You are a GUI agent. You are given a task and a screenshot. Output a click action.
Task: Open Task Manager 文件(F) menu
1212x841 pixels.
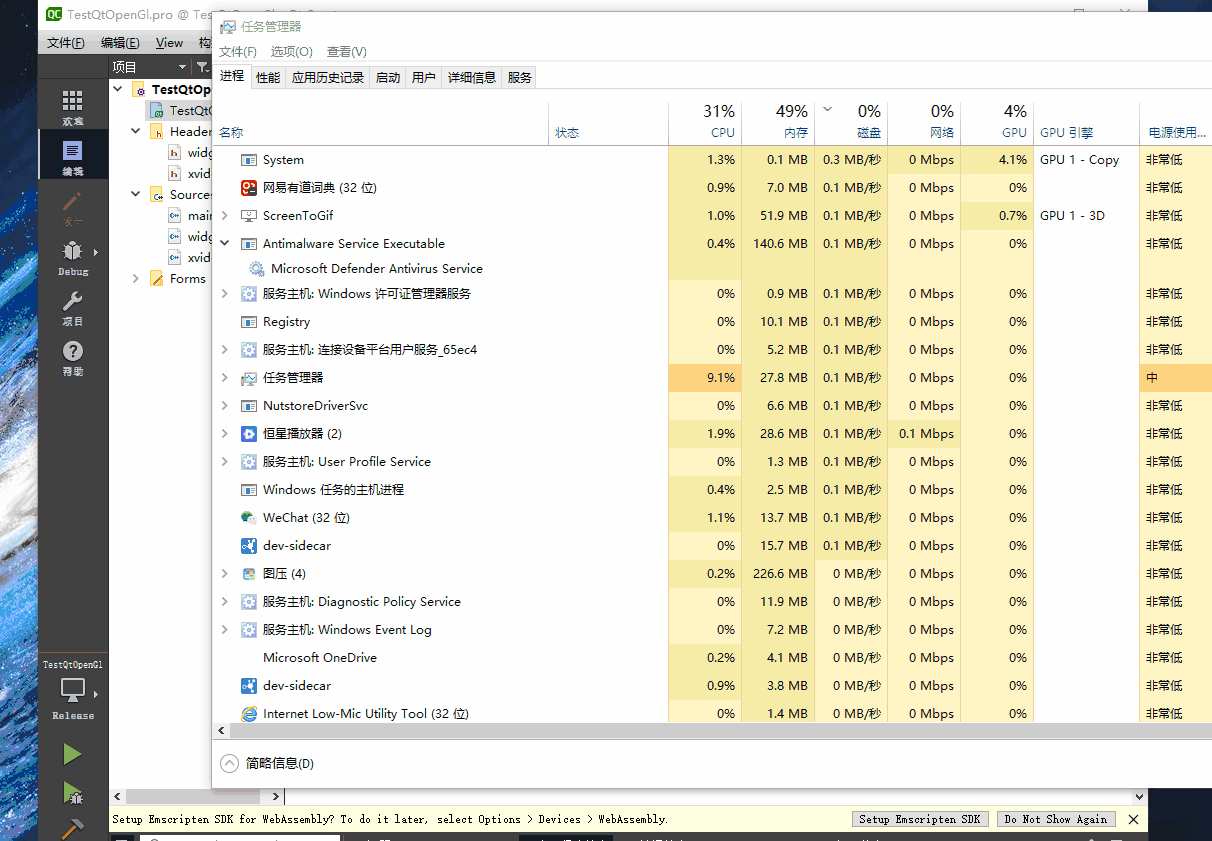[238, 52]
